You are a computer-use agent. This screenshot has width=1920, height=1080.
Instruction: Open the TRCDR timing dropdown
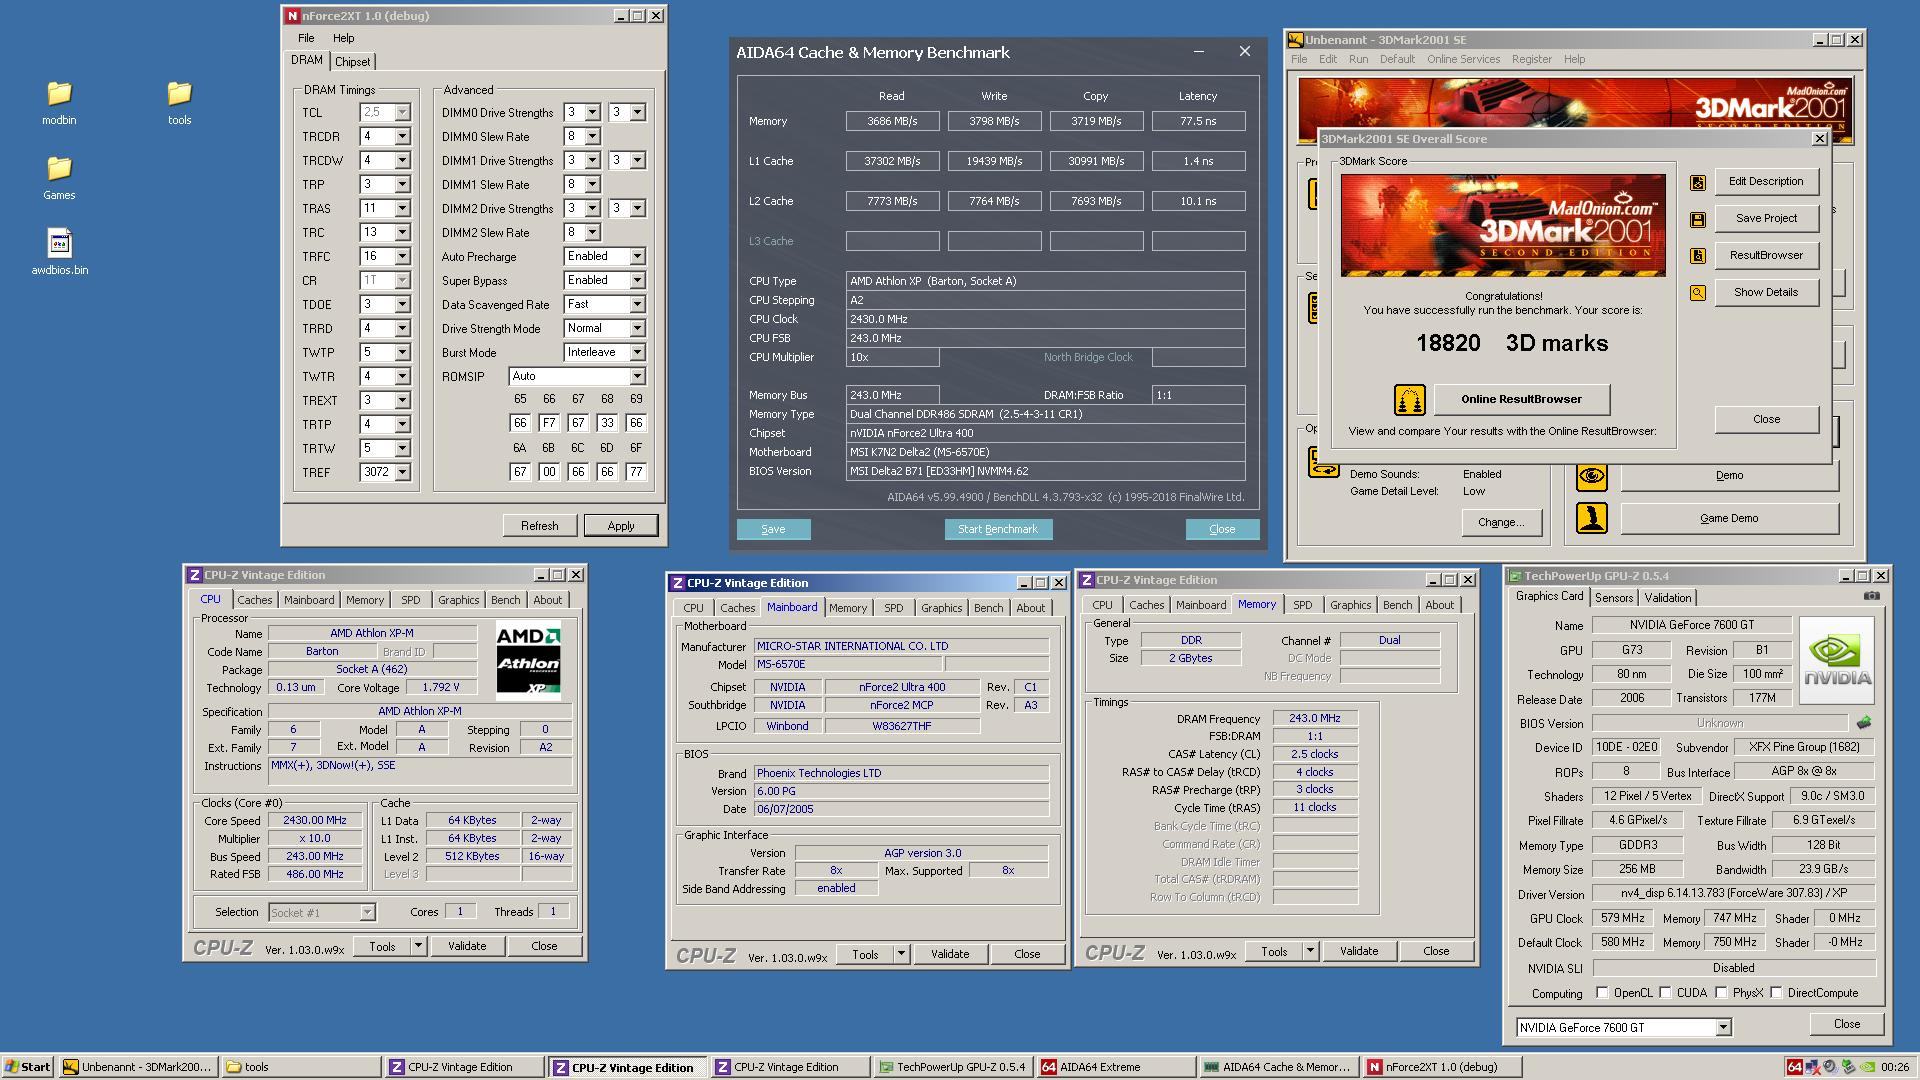(402, 137)
